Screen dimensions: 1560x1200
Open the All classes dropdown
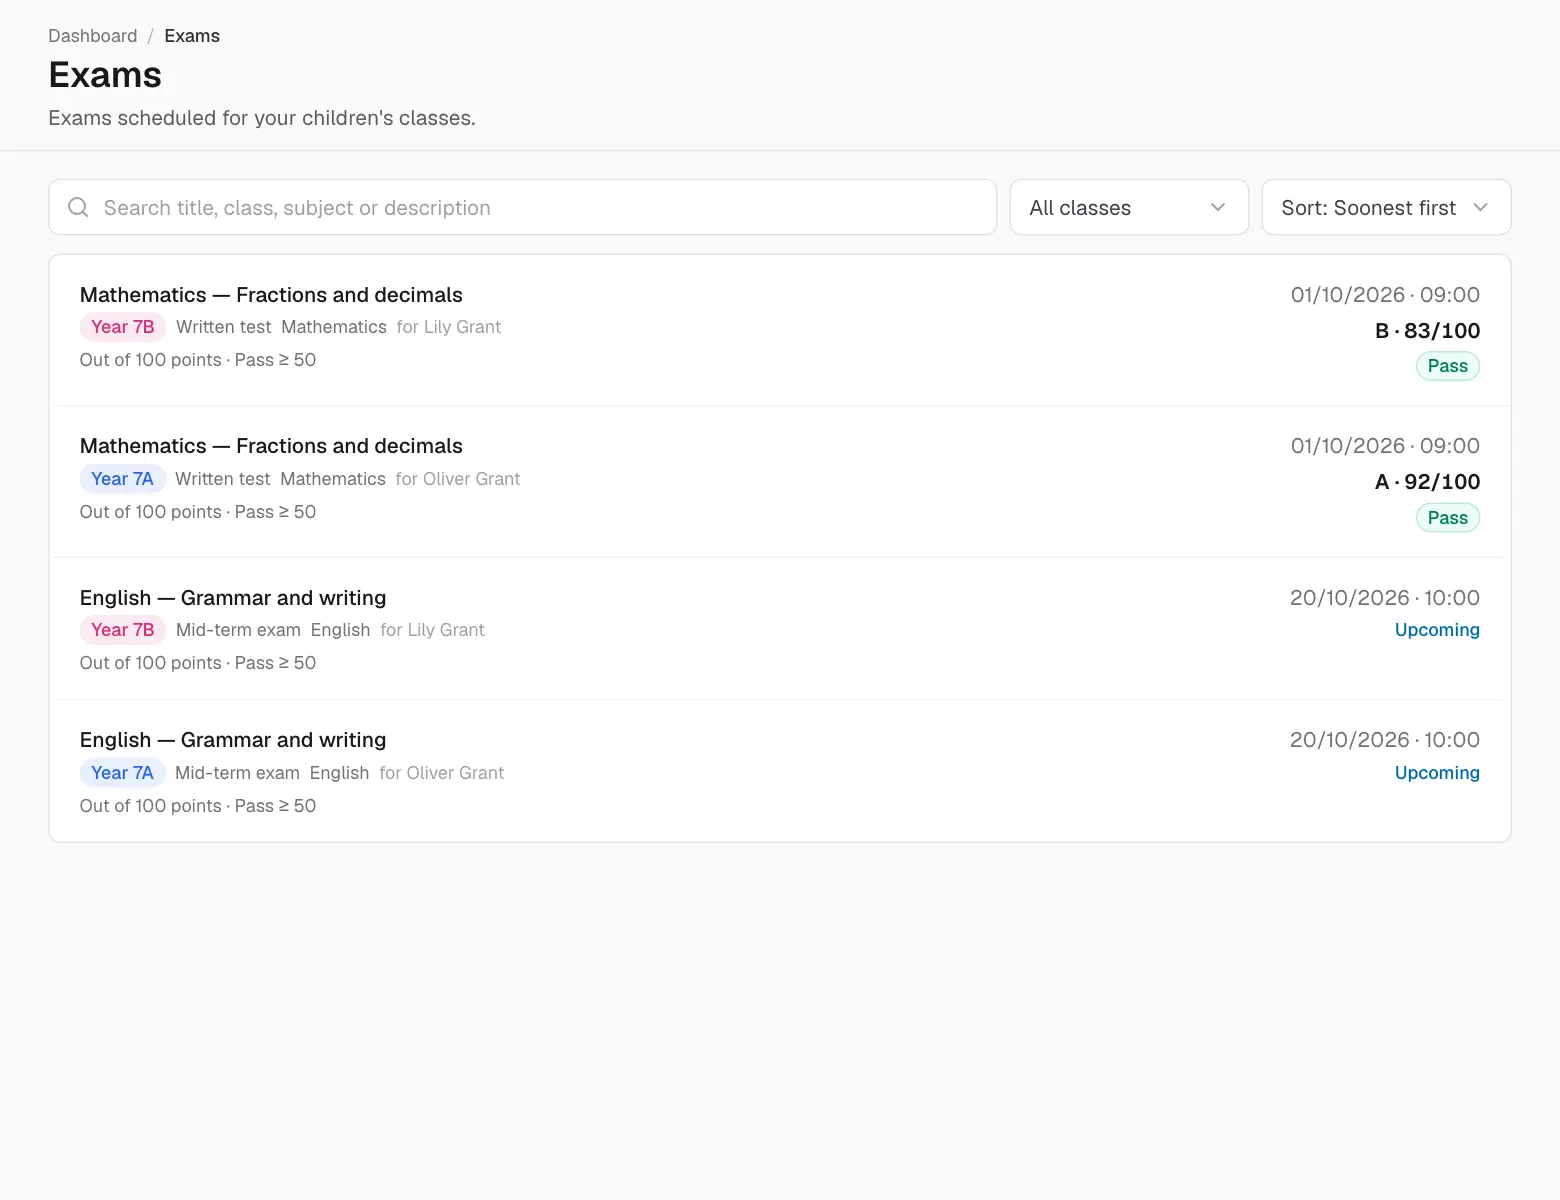(x=1129, y=207)
